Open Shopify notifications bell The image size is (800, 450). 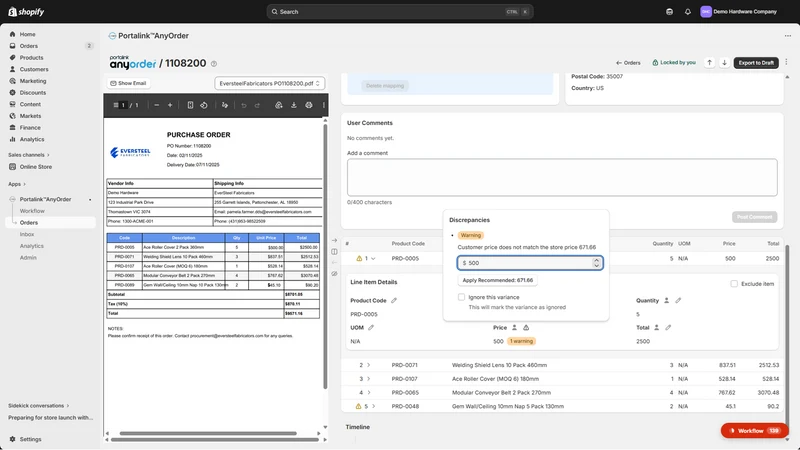tap(688, 12)
